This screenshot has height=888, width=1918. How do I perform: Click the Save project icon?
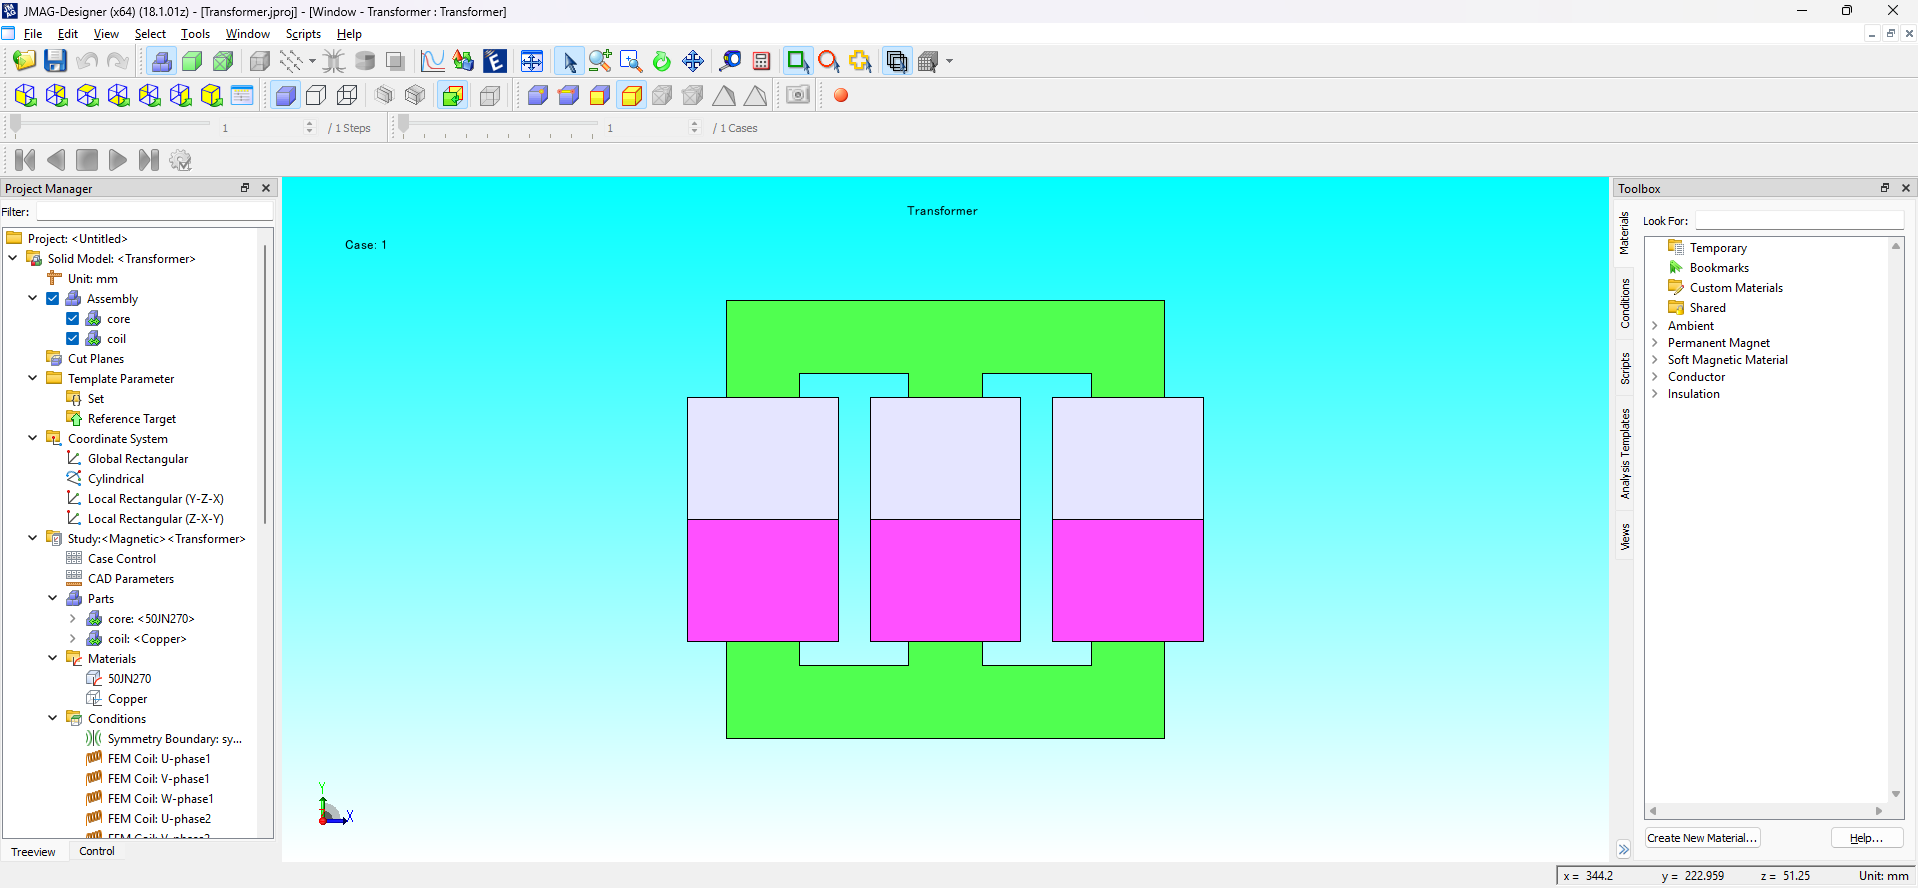(x=55, y=61)
